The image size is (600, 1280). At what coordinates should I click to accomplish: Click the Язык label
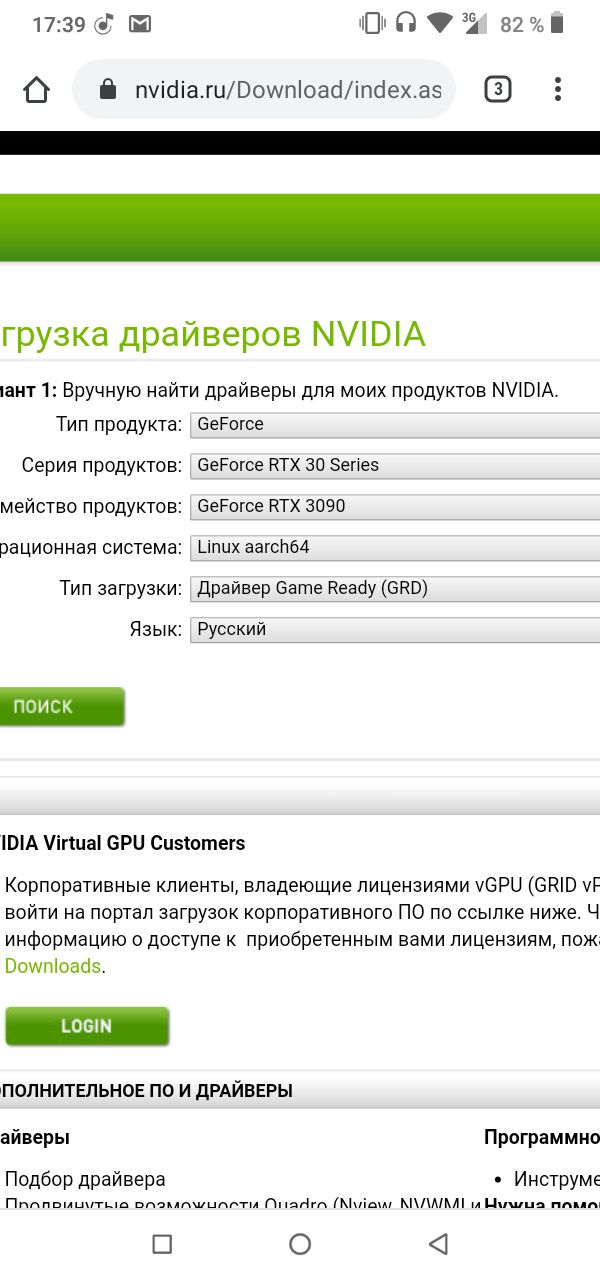(x=157, y=630)
